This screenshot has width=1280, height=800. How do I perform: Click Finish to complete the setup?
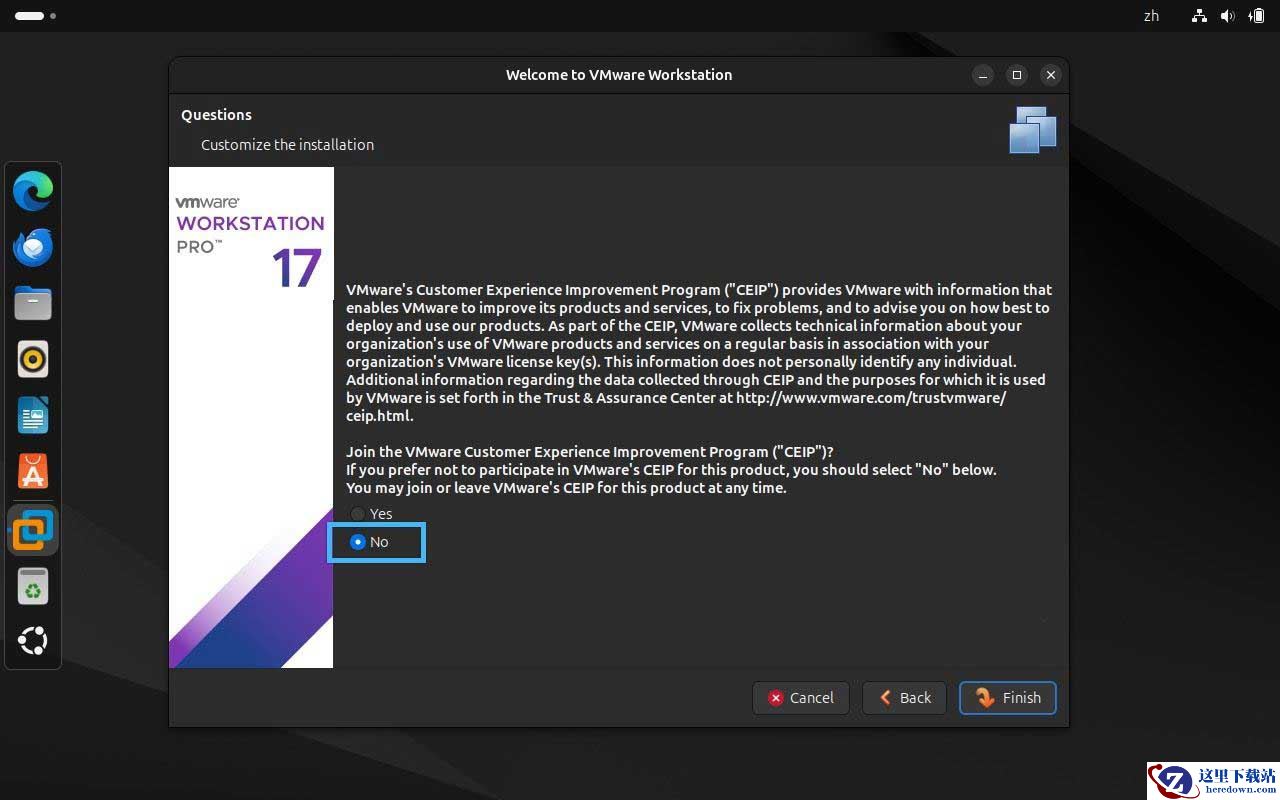1008,698
